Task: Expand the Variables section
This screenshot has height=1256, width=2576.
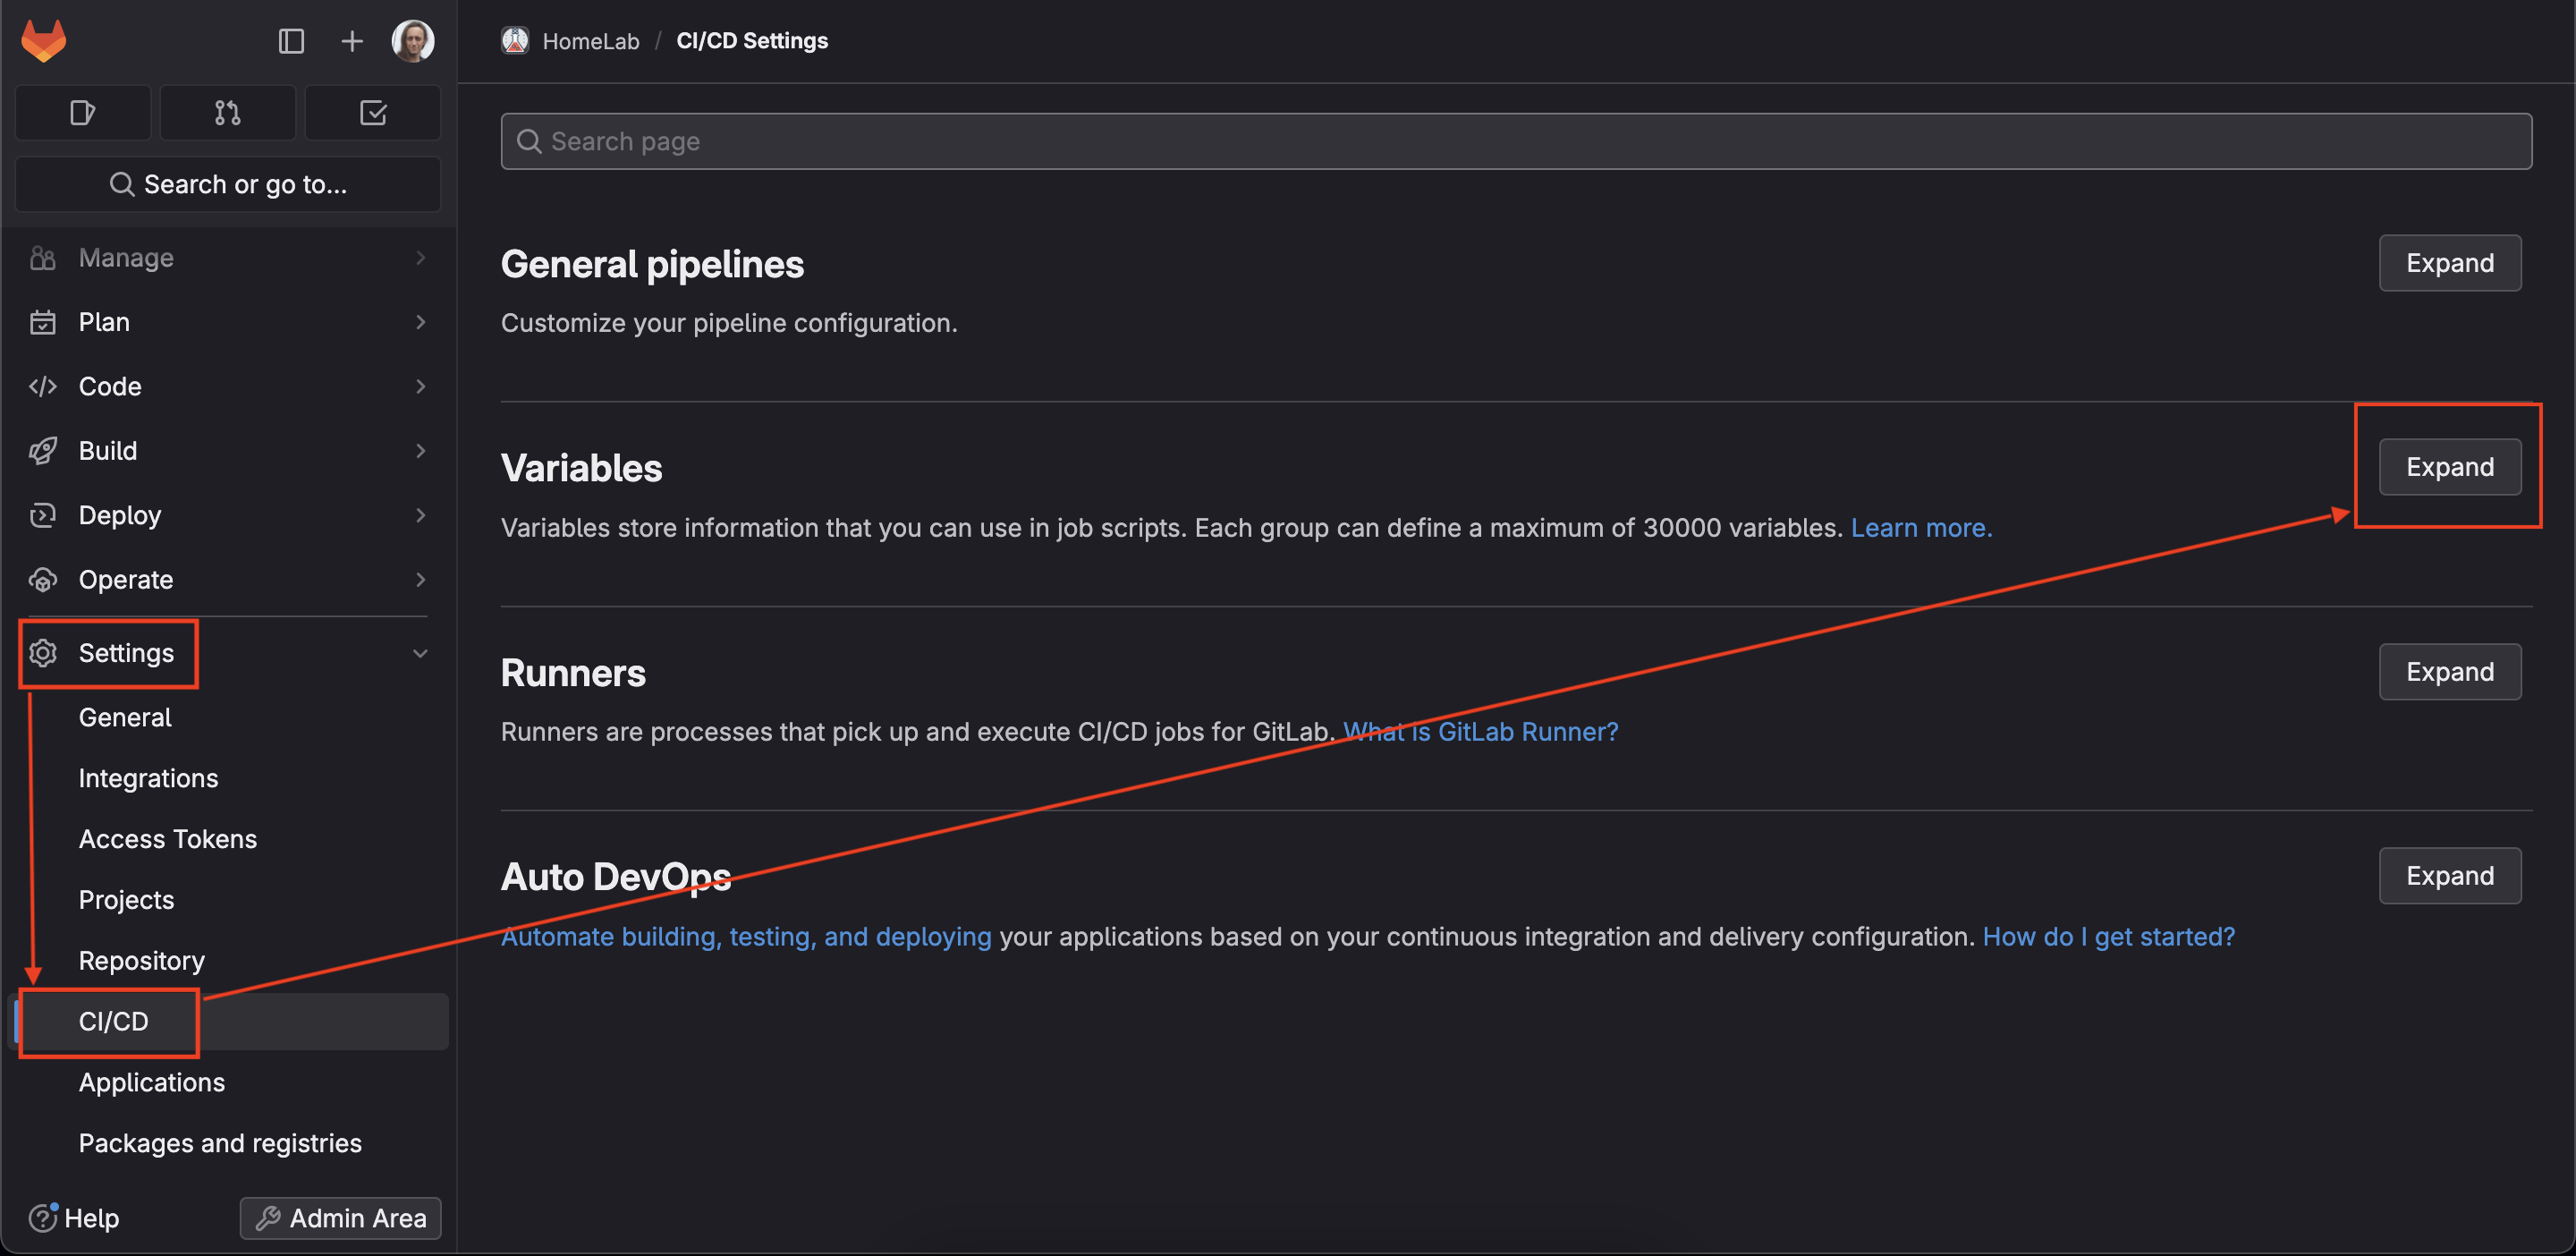Action: [2449, 467]
